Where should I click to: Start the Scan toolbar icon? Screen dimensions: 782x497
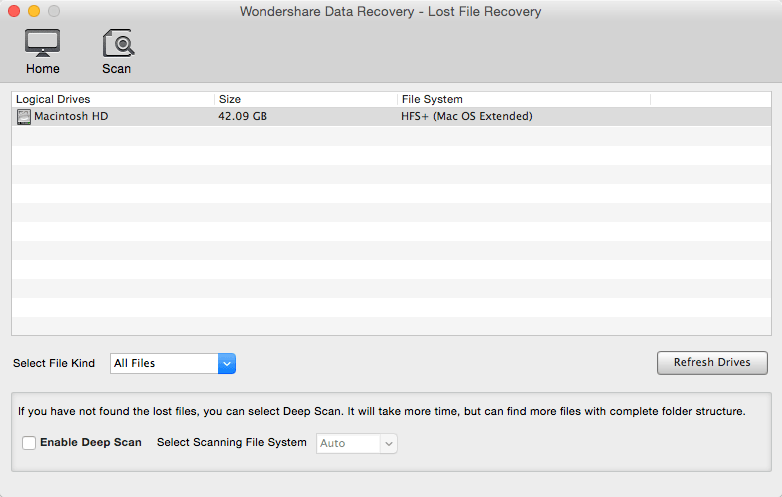[x=117, y=51]
